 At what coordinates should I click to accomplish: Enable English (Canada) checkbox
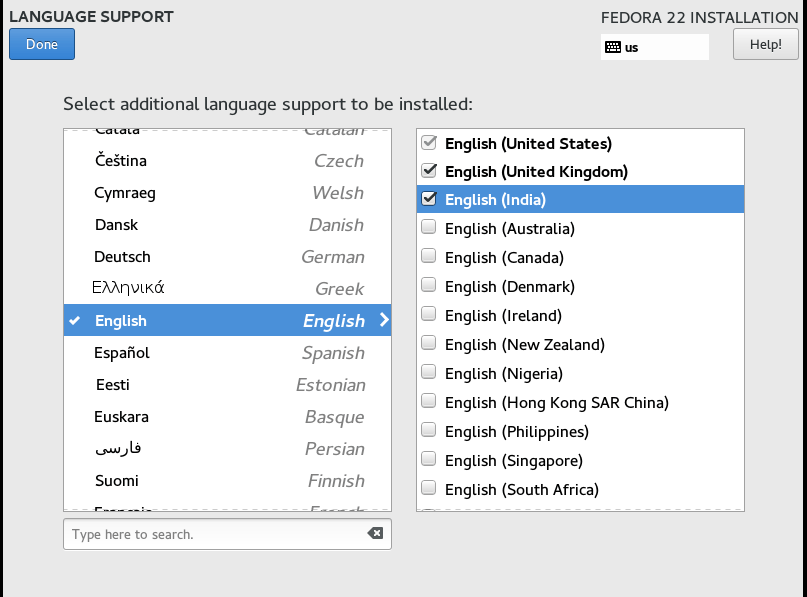[x=429, y=256]
